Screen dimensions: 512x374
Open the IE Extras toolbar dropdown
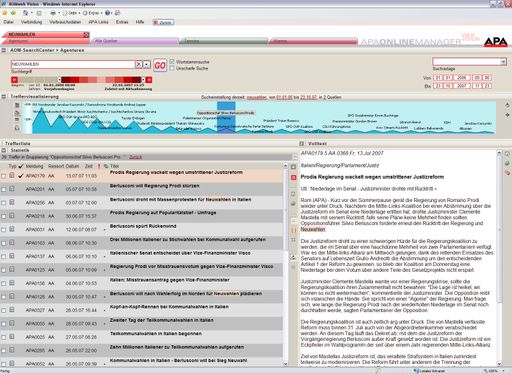click(92, 13)
